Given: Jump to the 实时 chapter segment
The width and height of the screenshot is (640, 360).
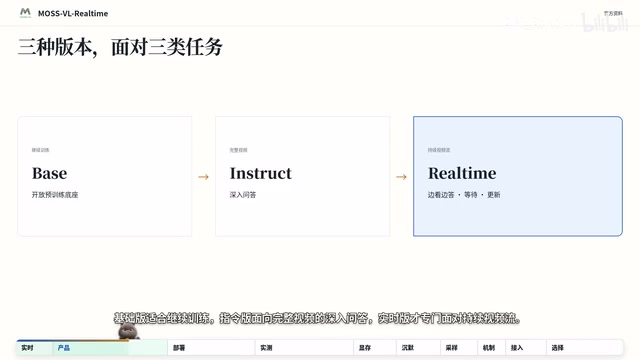Looking at the screenshot, I should (x=34, y=348).
